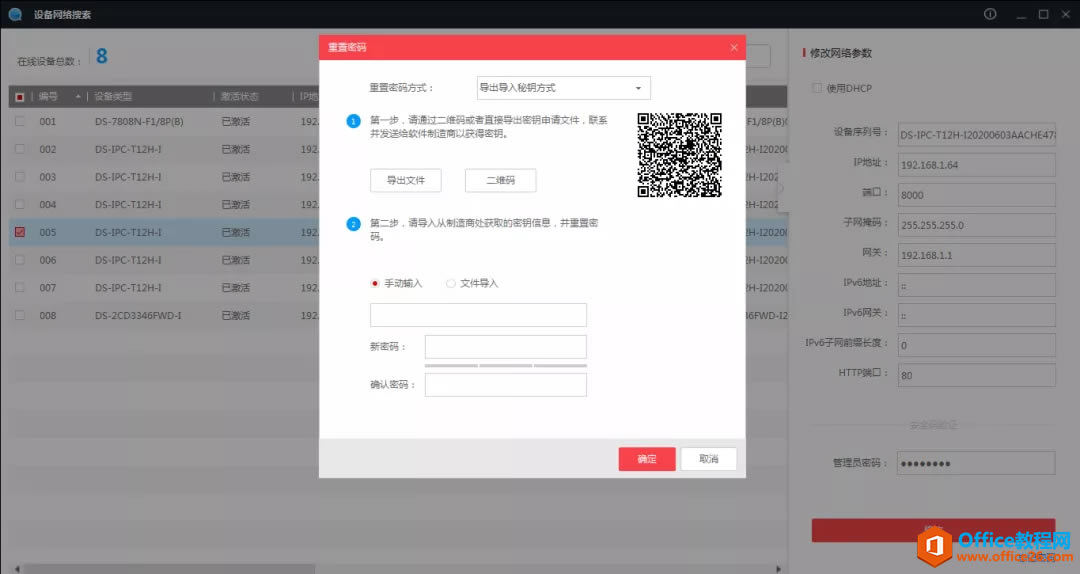Viewport: 1080px width, 574px height.
Task: Check the box for device 004
Action: pyautogui.click(x=20, y=205)
